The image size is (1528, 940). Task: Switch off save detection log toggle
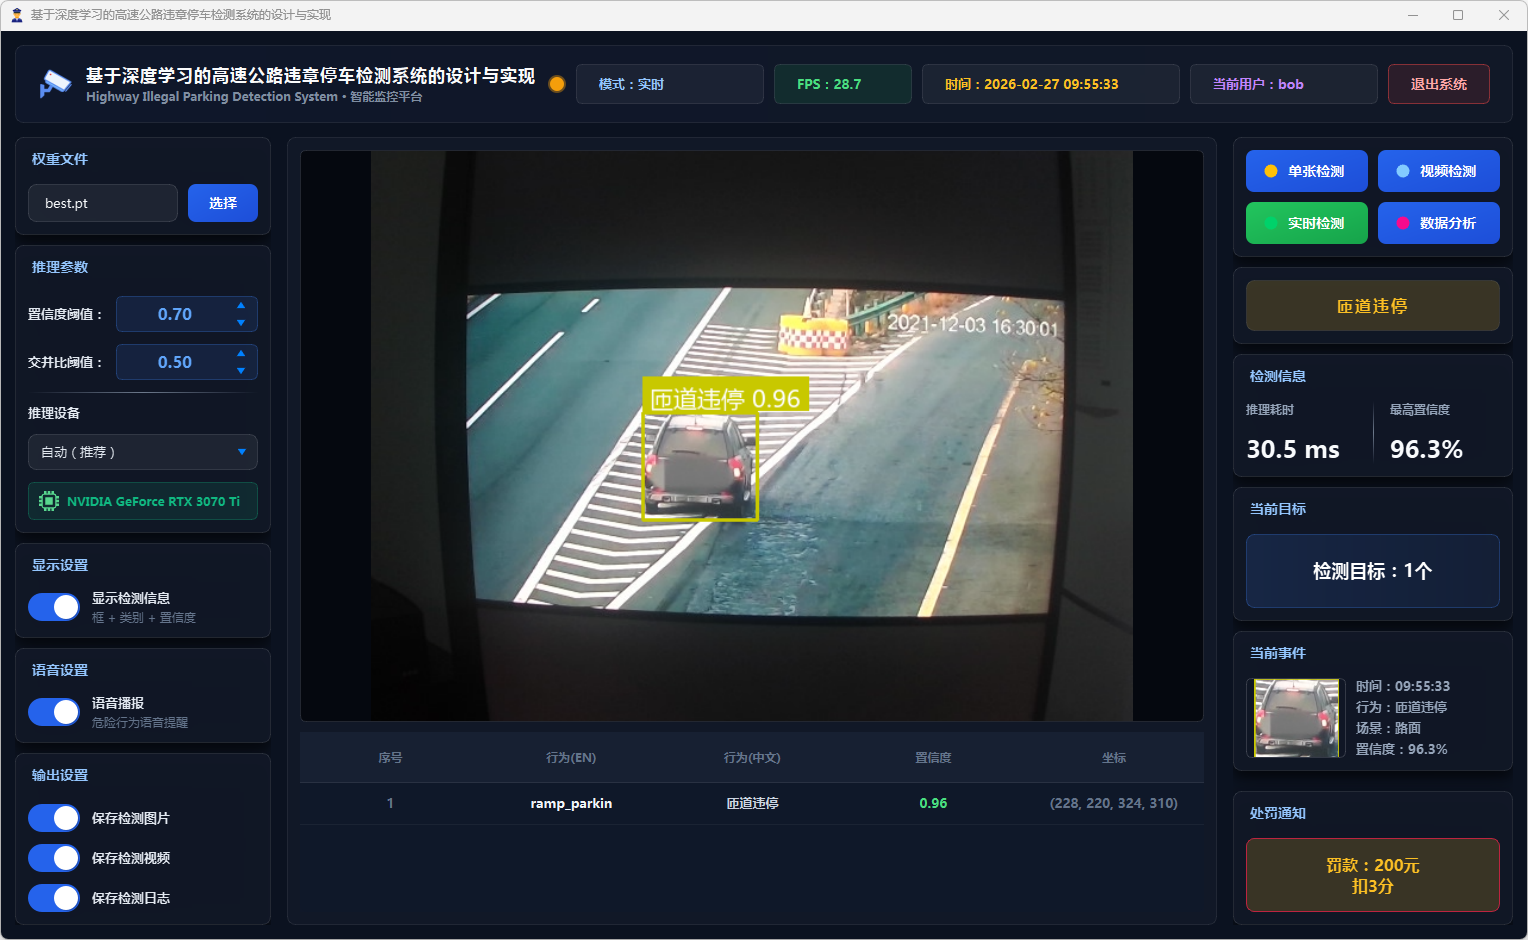point(54,898)
